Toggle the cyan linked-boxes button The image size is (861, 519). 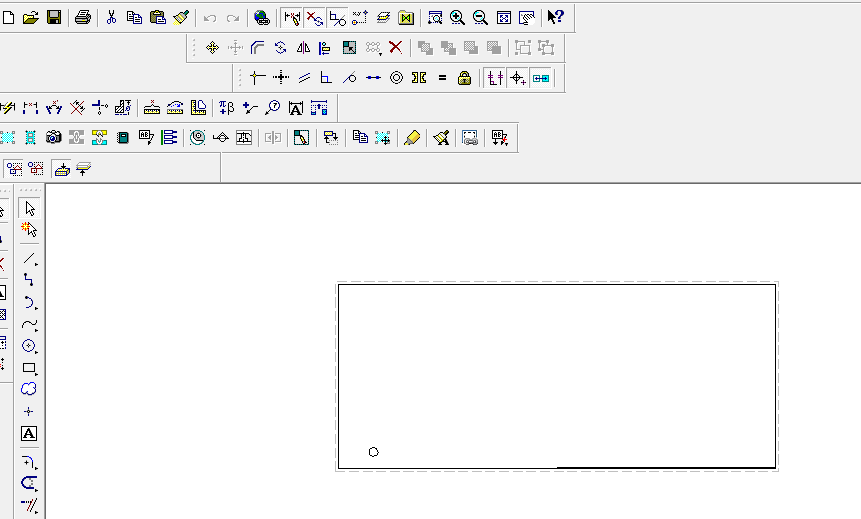point(541,78)
